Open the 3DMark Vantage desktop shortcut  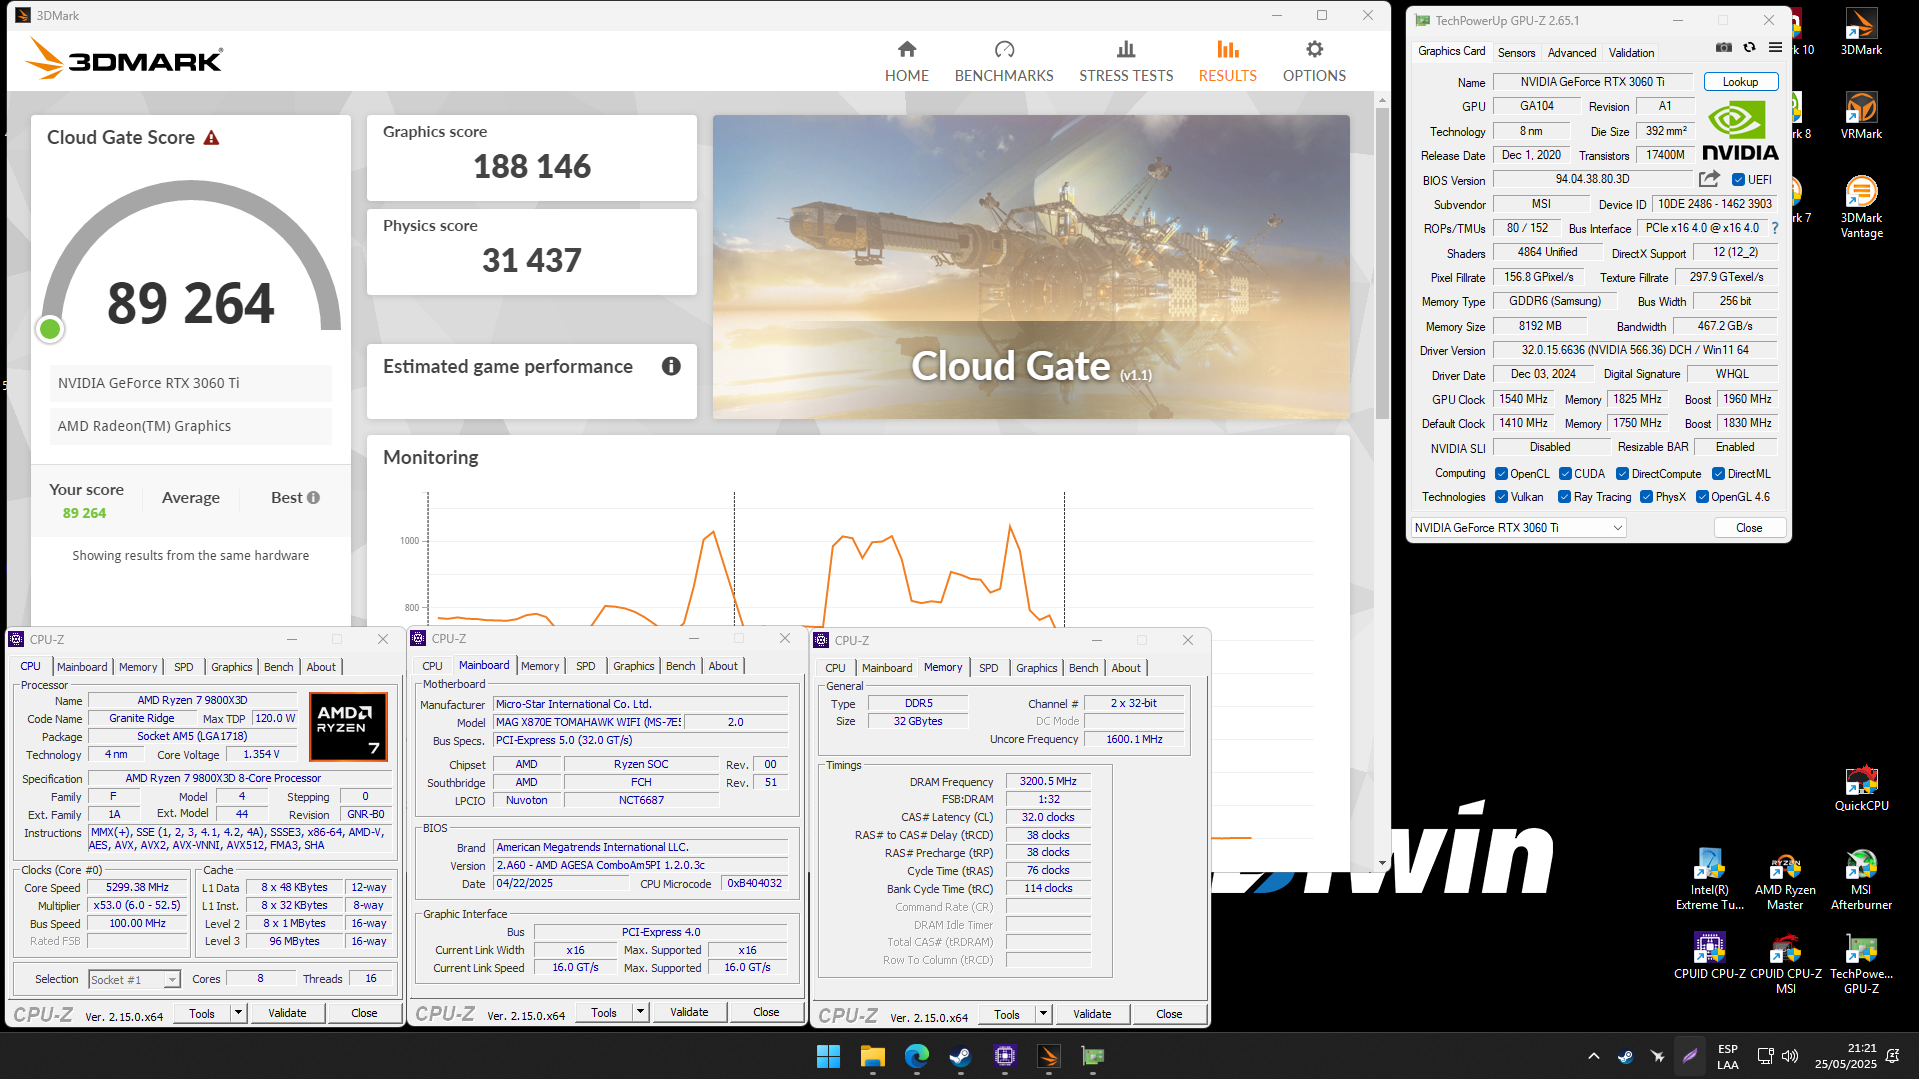pyautogui.click(x=1861, y=207)
